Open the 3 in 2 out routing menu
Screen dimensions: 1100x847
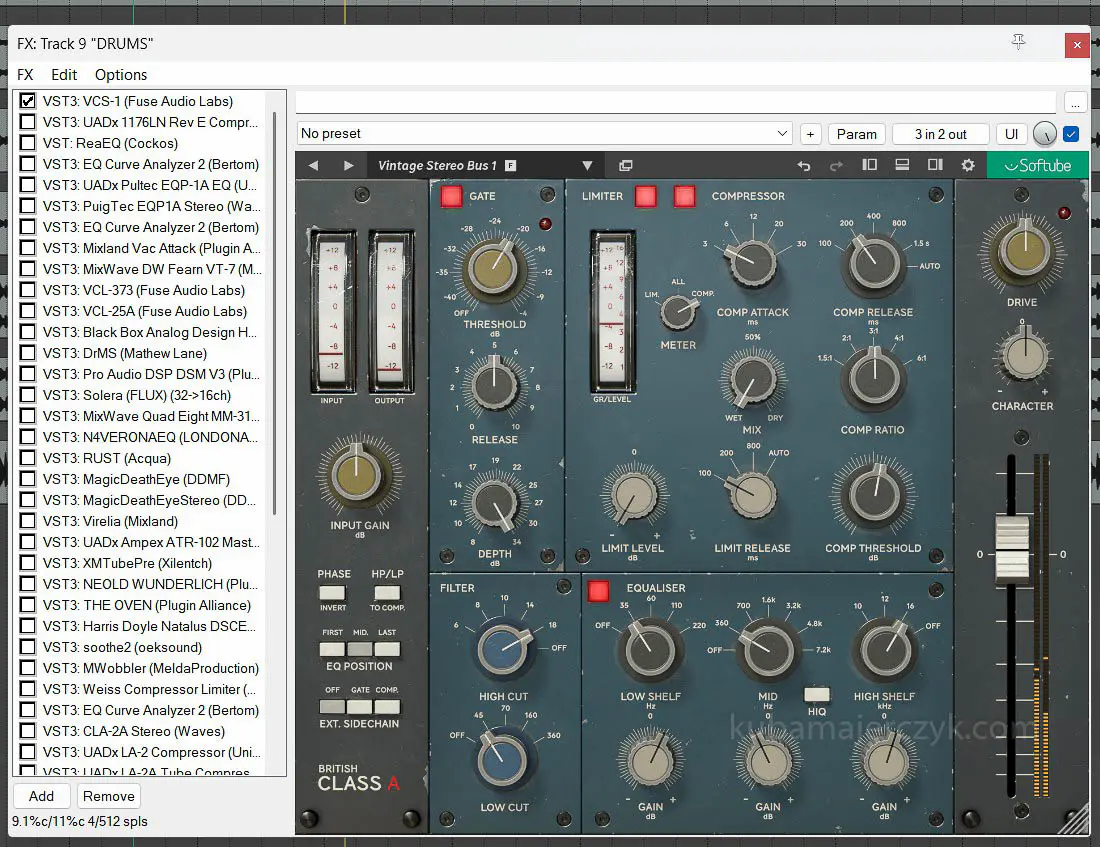click(940, 134)
